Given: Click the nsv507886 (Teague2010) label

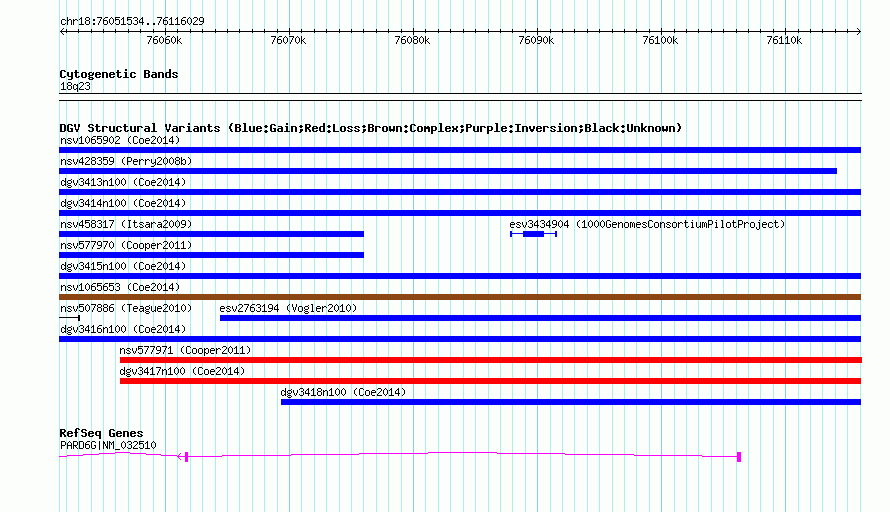Looking at the screenshot, I should 126,308.
